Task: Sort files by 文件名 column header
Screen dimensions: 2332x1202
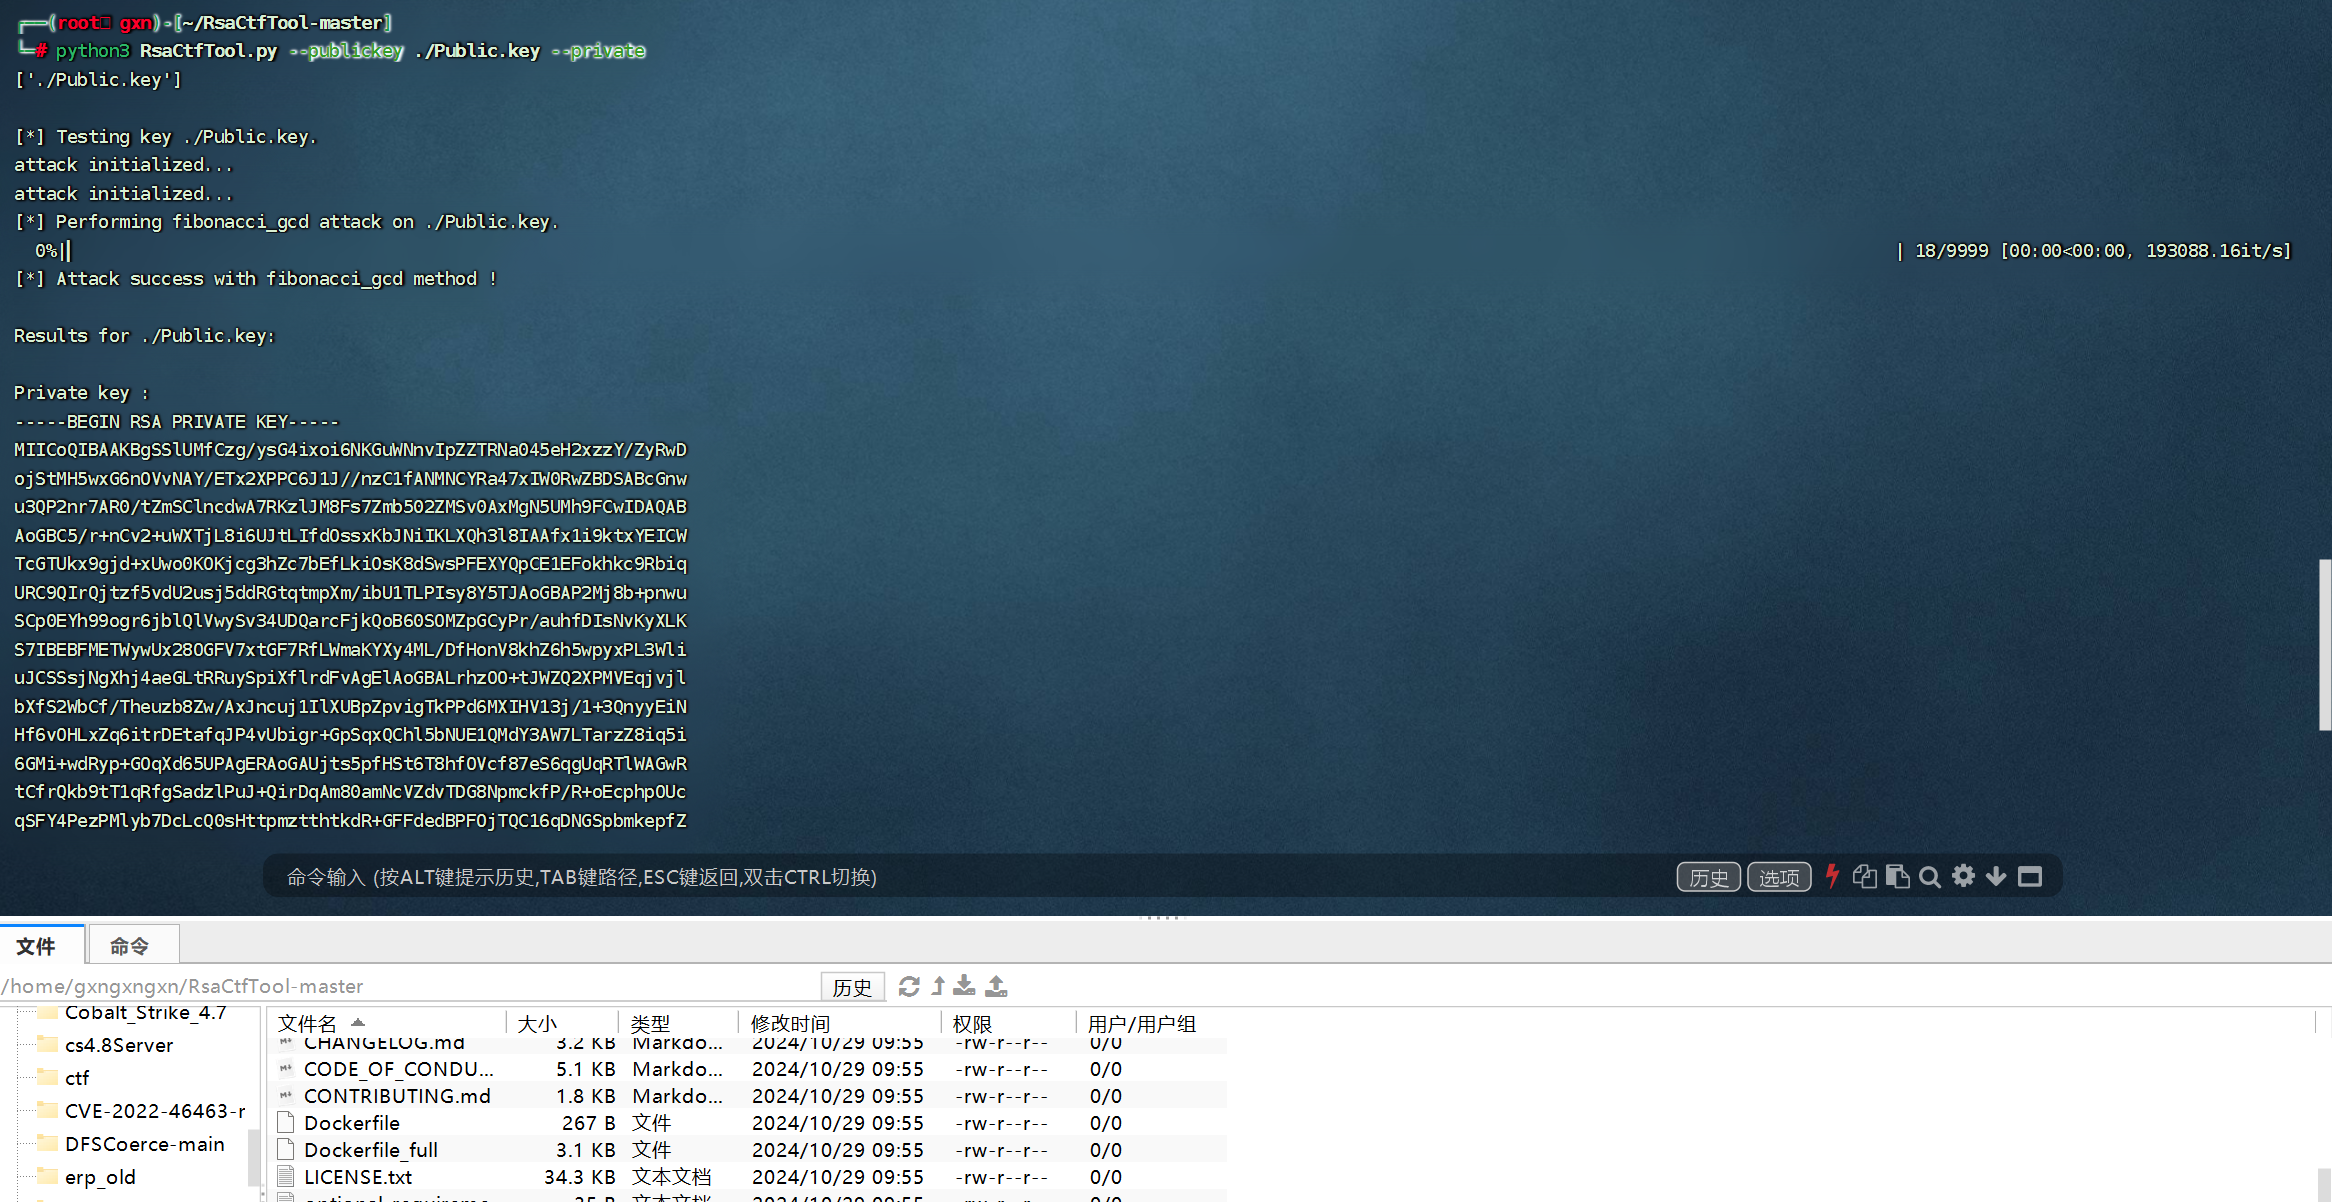Action: pyautogui.click(x=308, y=1023)
